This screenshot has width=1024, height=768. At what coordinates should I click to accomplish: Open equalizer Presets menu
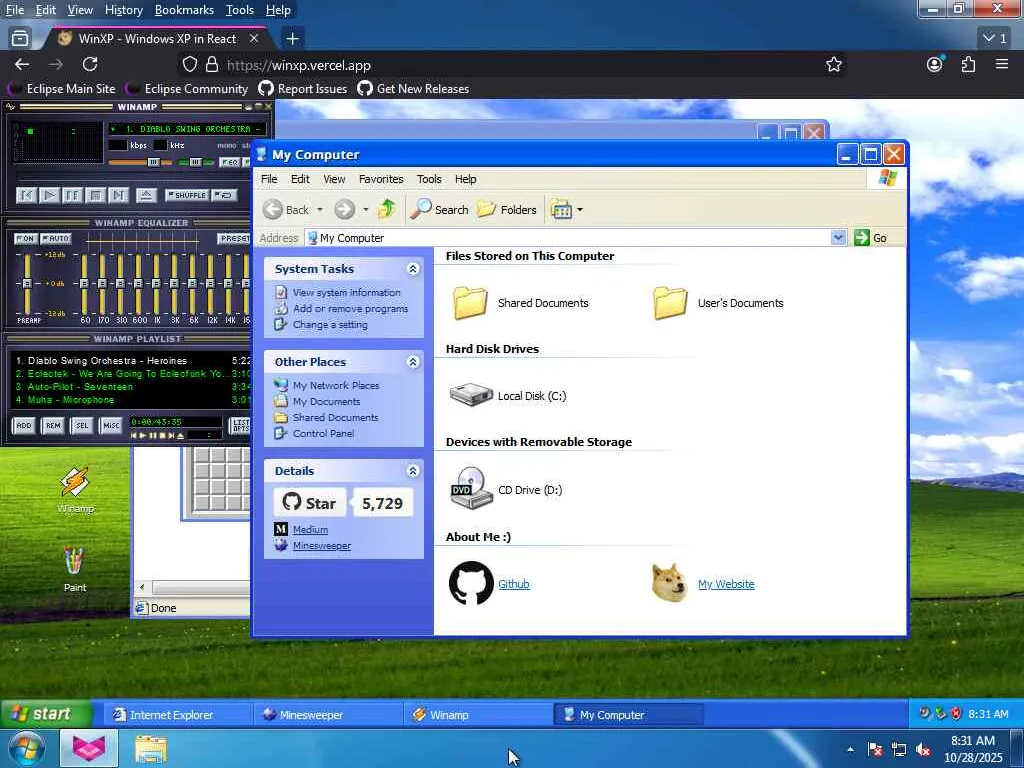point(233,238)
